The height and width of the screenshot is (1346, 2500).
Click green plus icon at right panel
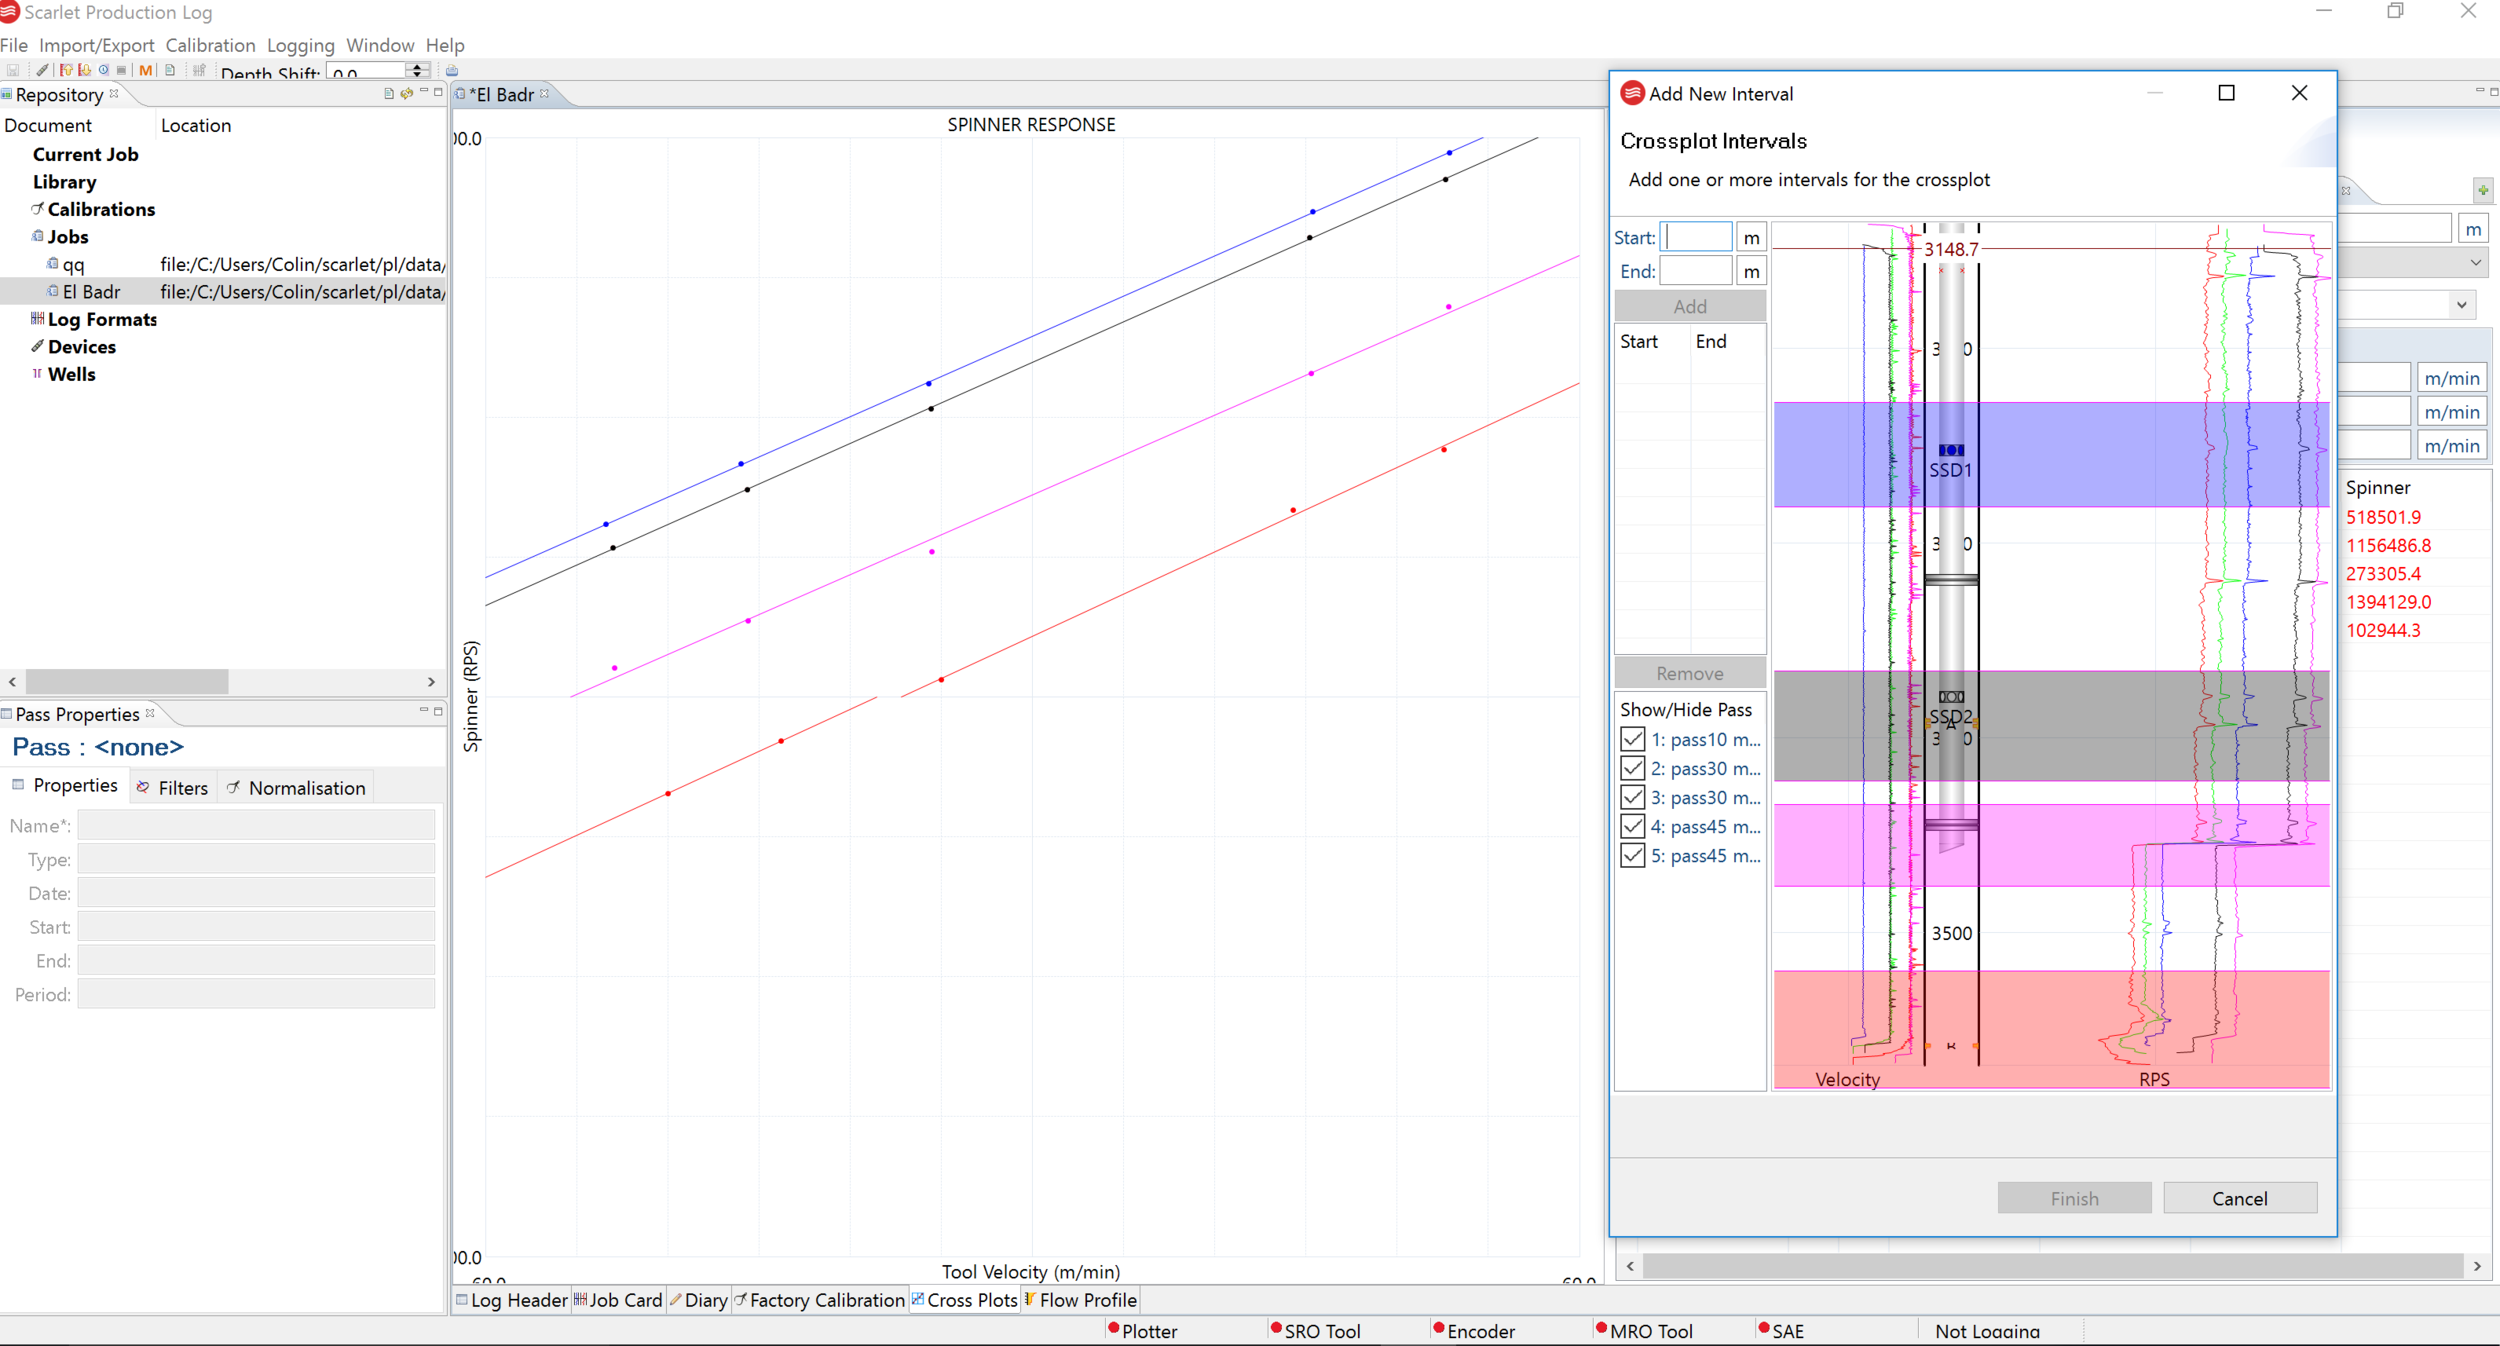[x=2482, y=190]
